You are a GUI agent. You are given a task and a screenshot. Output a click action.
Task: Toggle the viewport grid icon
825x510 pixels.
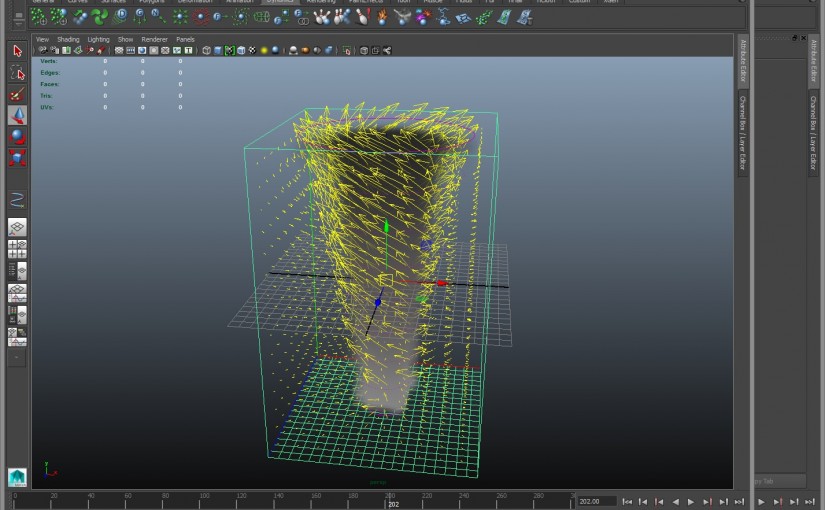coord(119,51)
